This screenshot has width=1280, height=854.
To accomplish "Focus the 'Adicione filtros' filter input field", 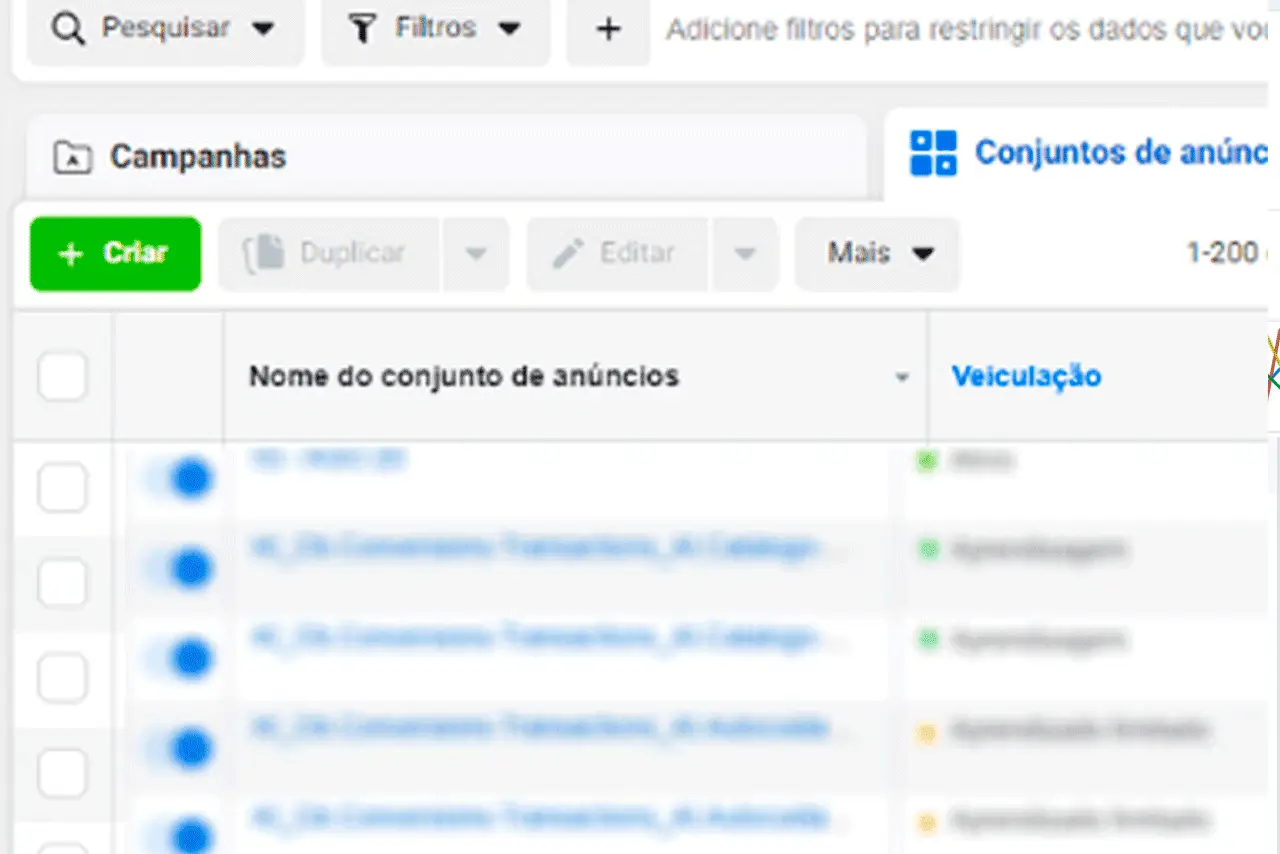I will 965,30.
